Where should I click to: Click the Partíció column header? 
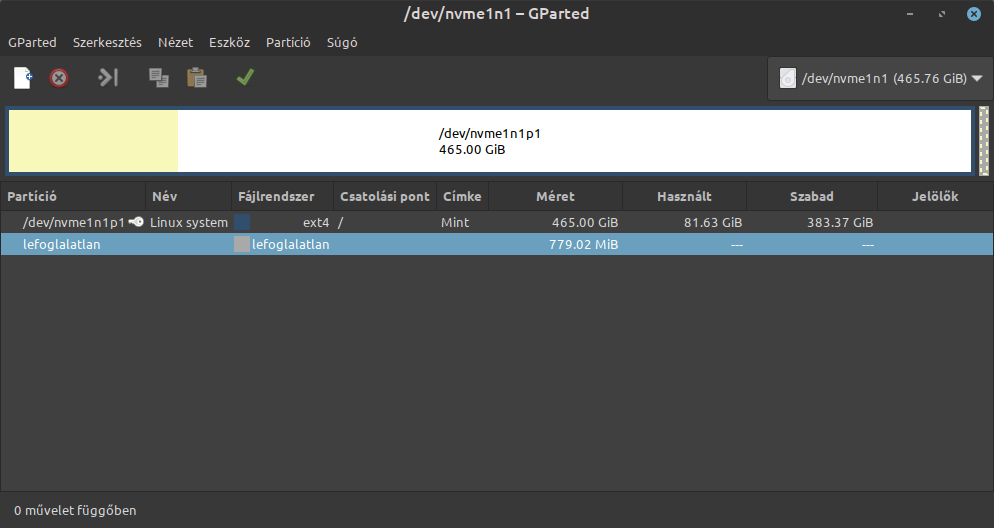point(73,196)
